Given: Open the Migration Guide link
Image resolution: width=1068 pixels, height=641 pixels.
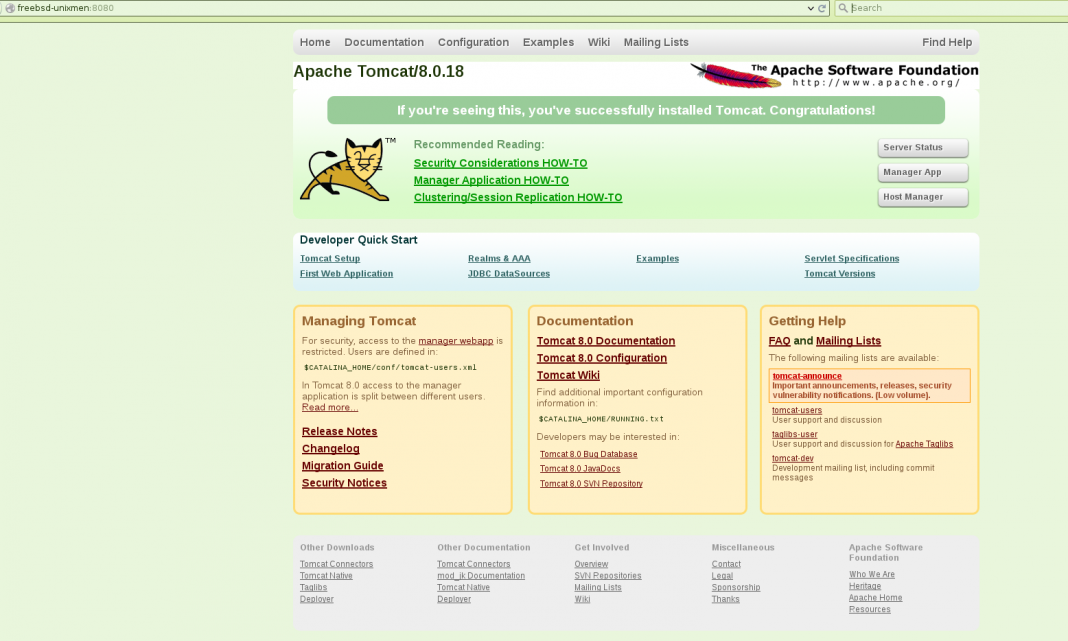Looking at the screenshot, I should pos(343,466).
